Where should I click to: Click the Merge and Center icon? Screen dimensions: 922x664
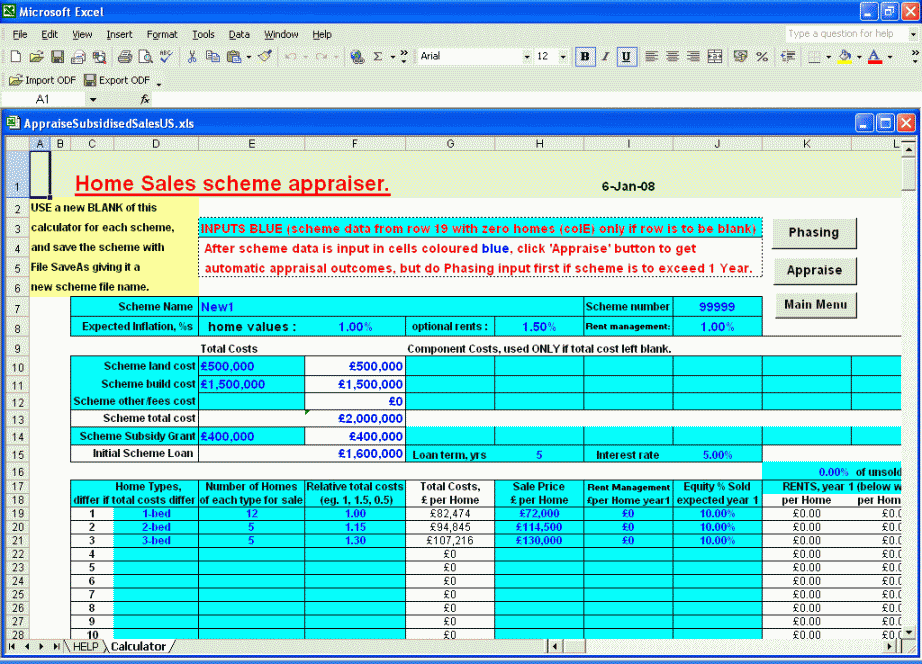pyautogui.click(x=715, y=56)
